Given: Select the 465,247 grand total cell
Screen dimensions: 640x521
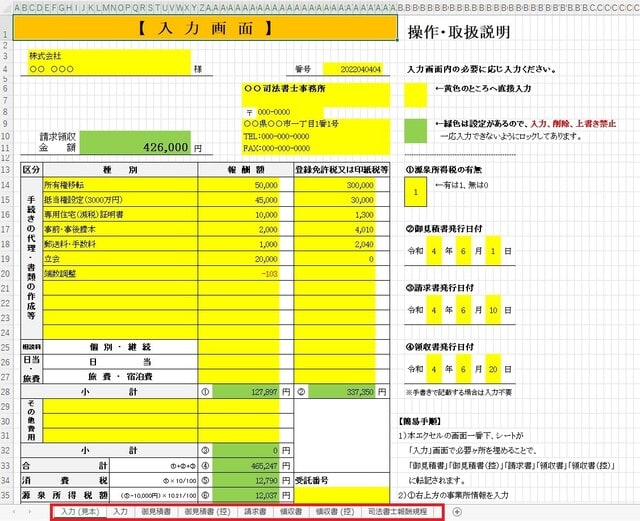Looking at the screenshot, I should [246, 465].
